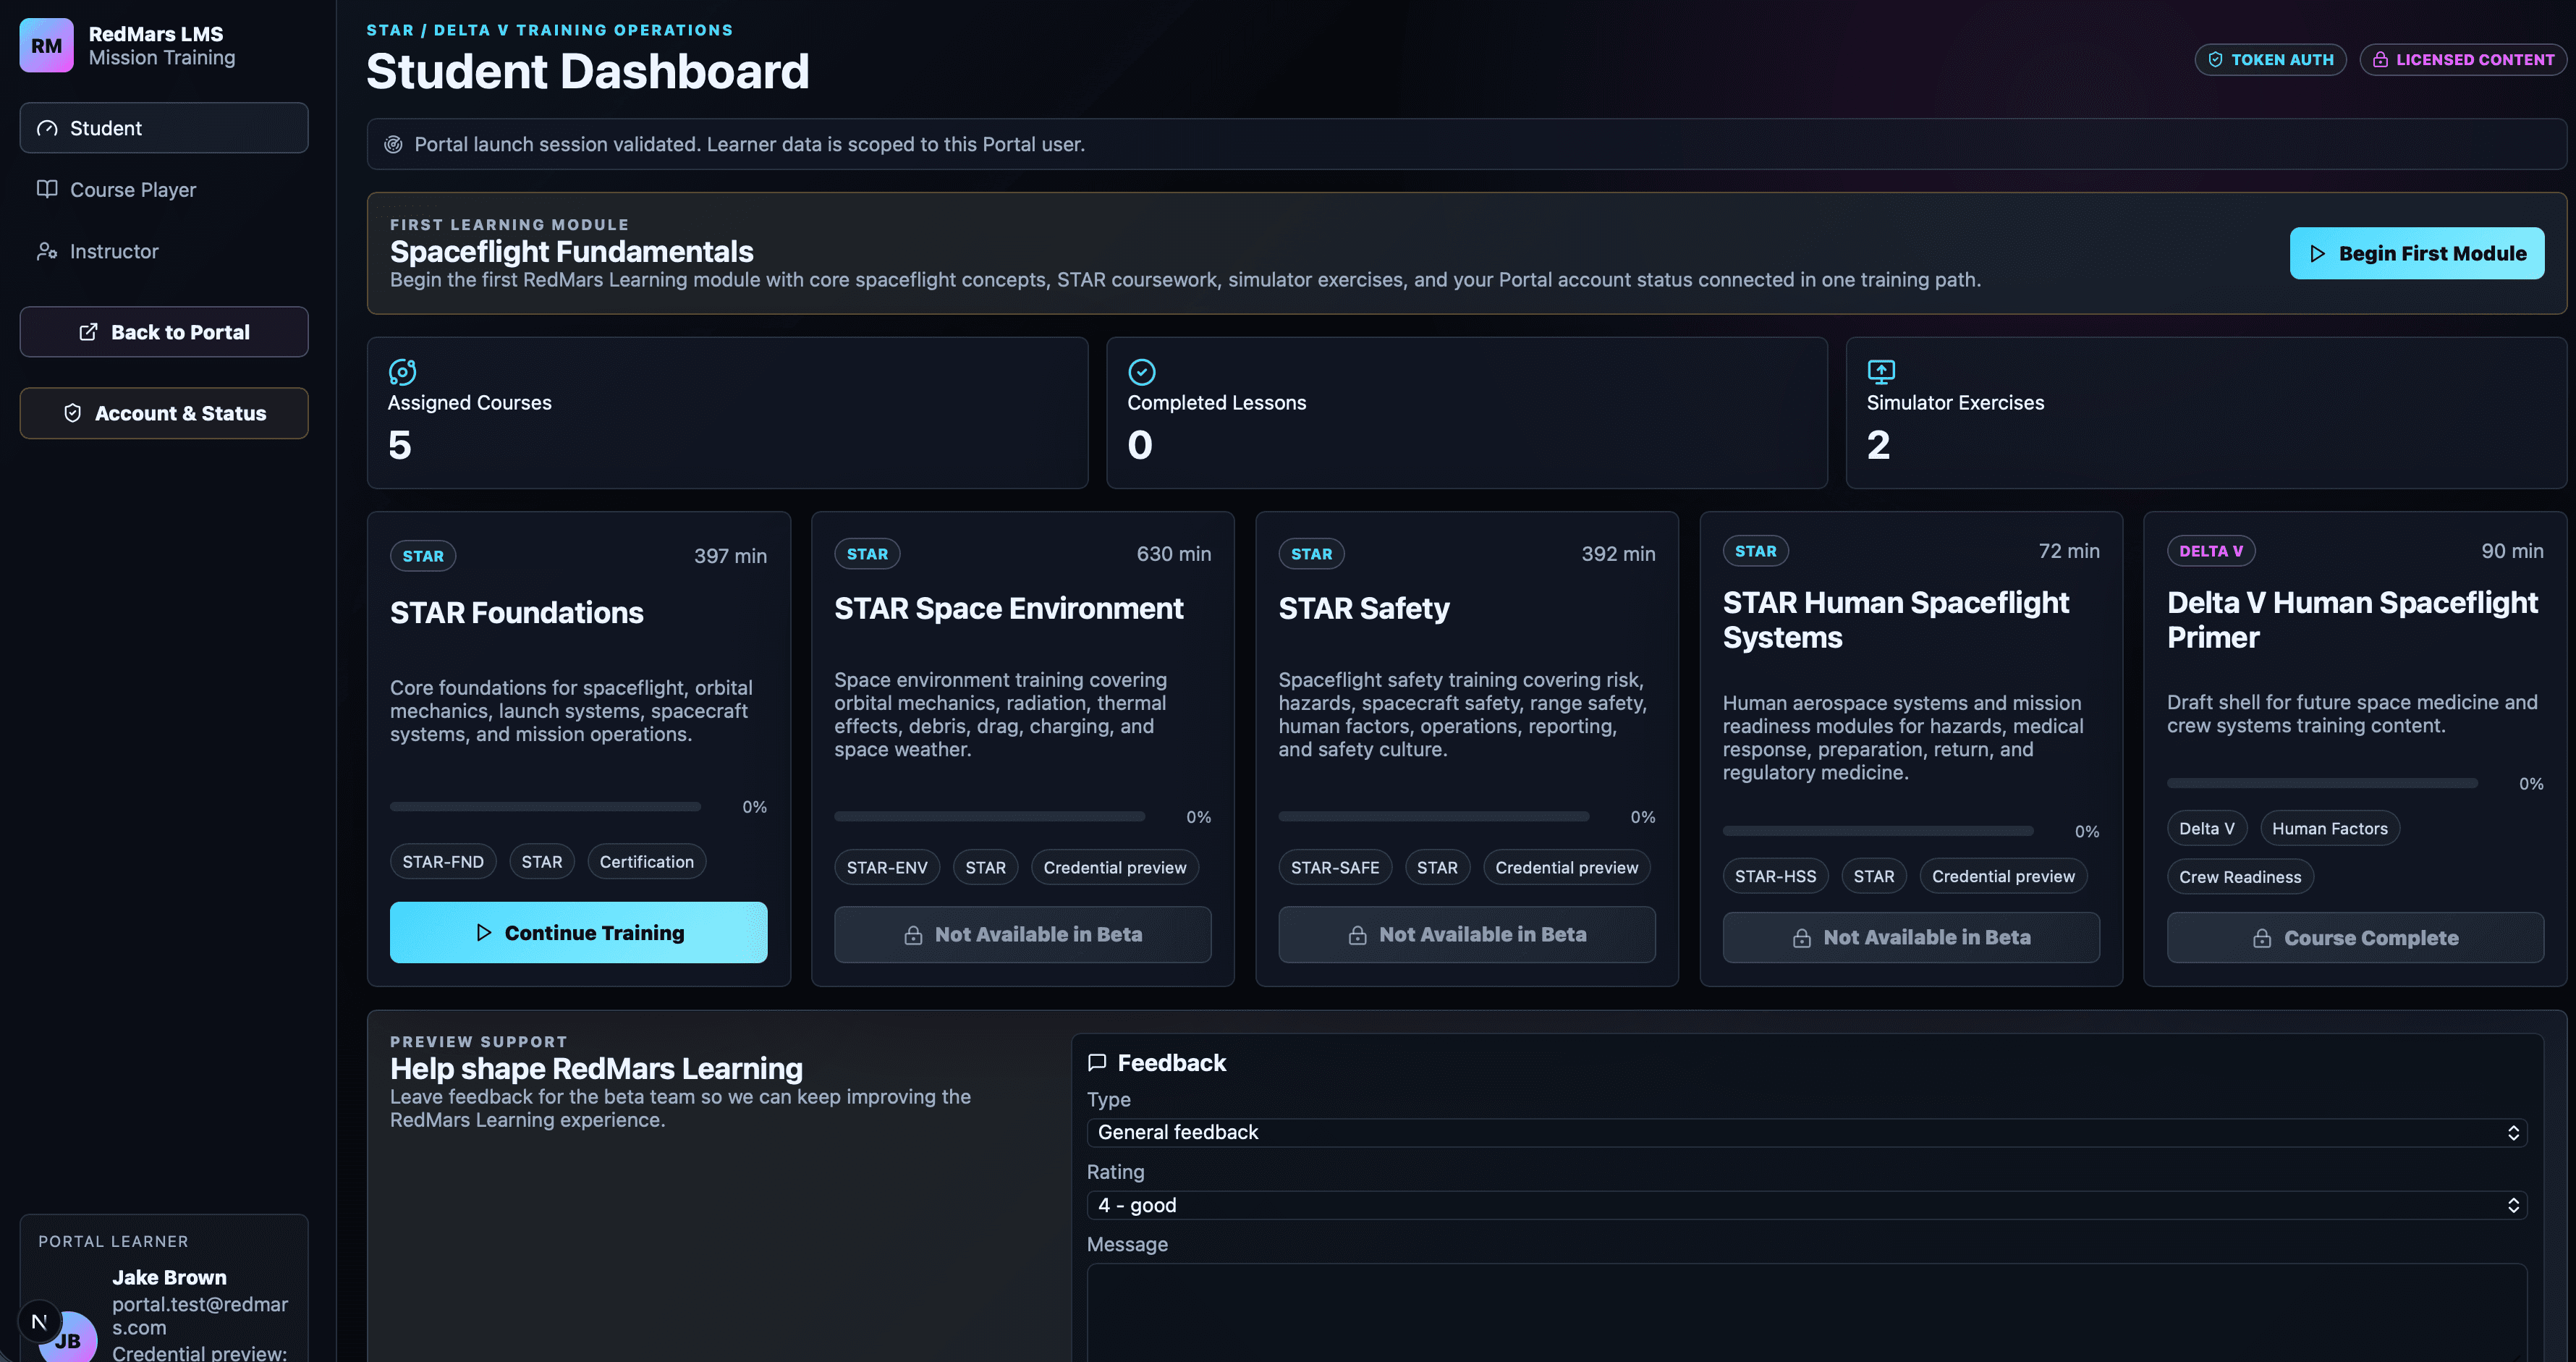Open the Feedback Type dropdown
The image size is (2576, 1362).
tap(1806, 1133)
